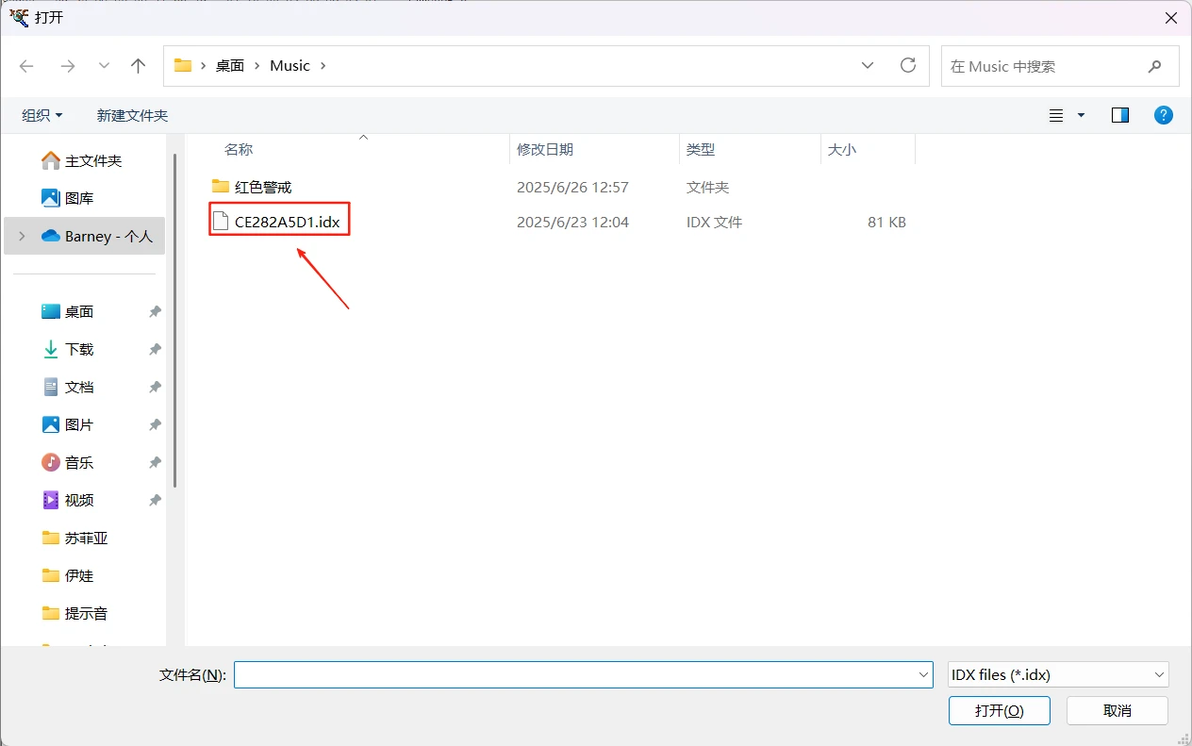Screen dimensions: 1192x746
Task: Open the help icon
Action: [1163, 115]
